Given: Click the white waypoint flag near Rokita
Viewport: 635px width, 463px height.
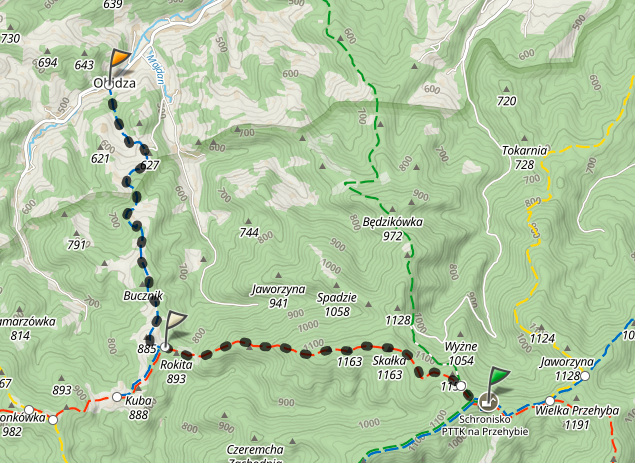Looking at the screenshot, I should click(x=175, y=325).
